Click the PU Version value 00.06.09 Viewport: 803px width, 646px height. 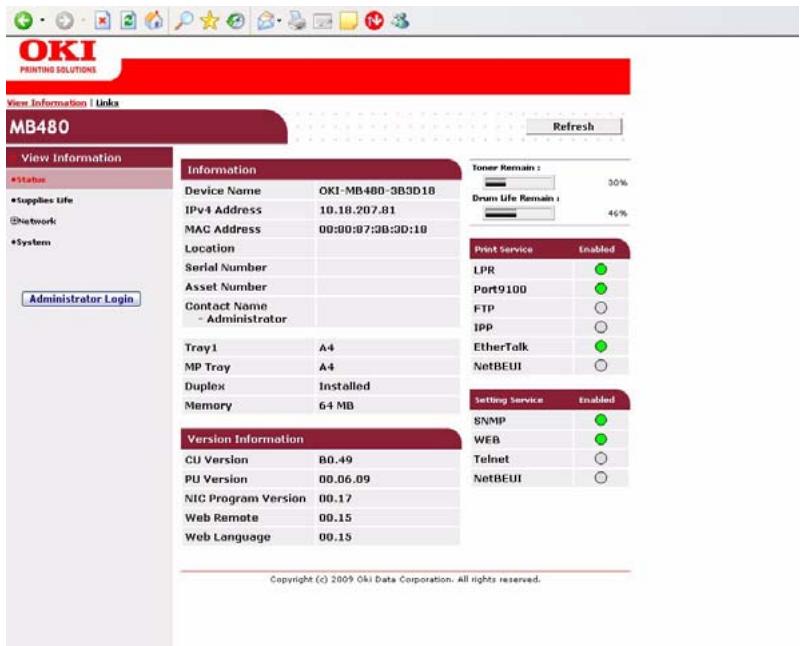coord(344,480)
